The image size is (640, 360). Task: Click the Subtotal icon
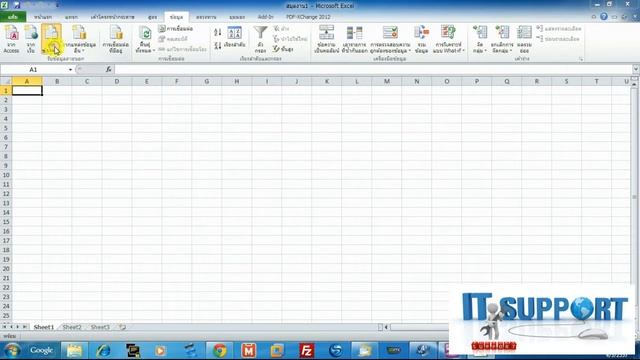(x=524, y=38)
